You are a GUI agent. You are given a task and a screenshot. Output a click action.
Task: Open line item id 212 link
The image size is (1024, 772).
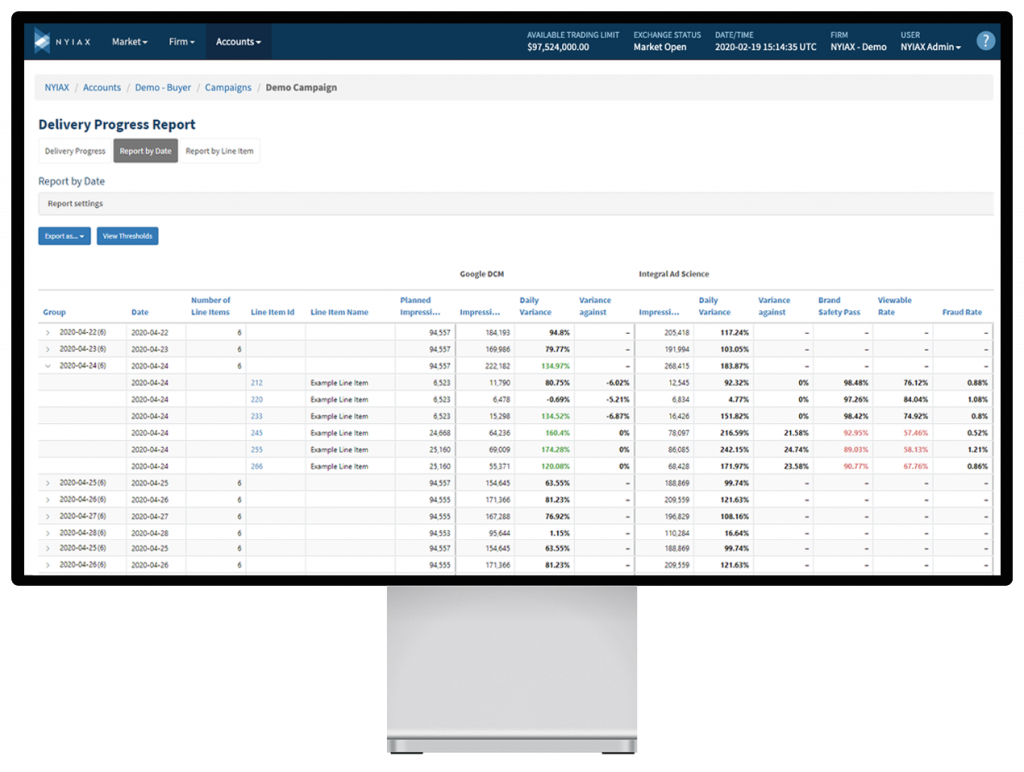pyautogui.click(x=257, y=383)
